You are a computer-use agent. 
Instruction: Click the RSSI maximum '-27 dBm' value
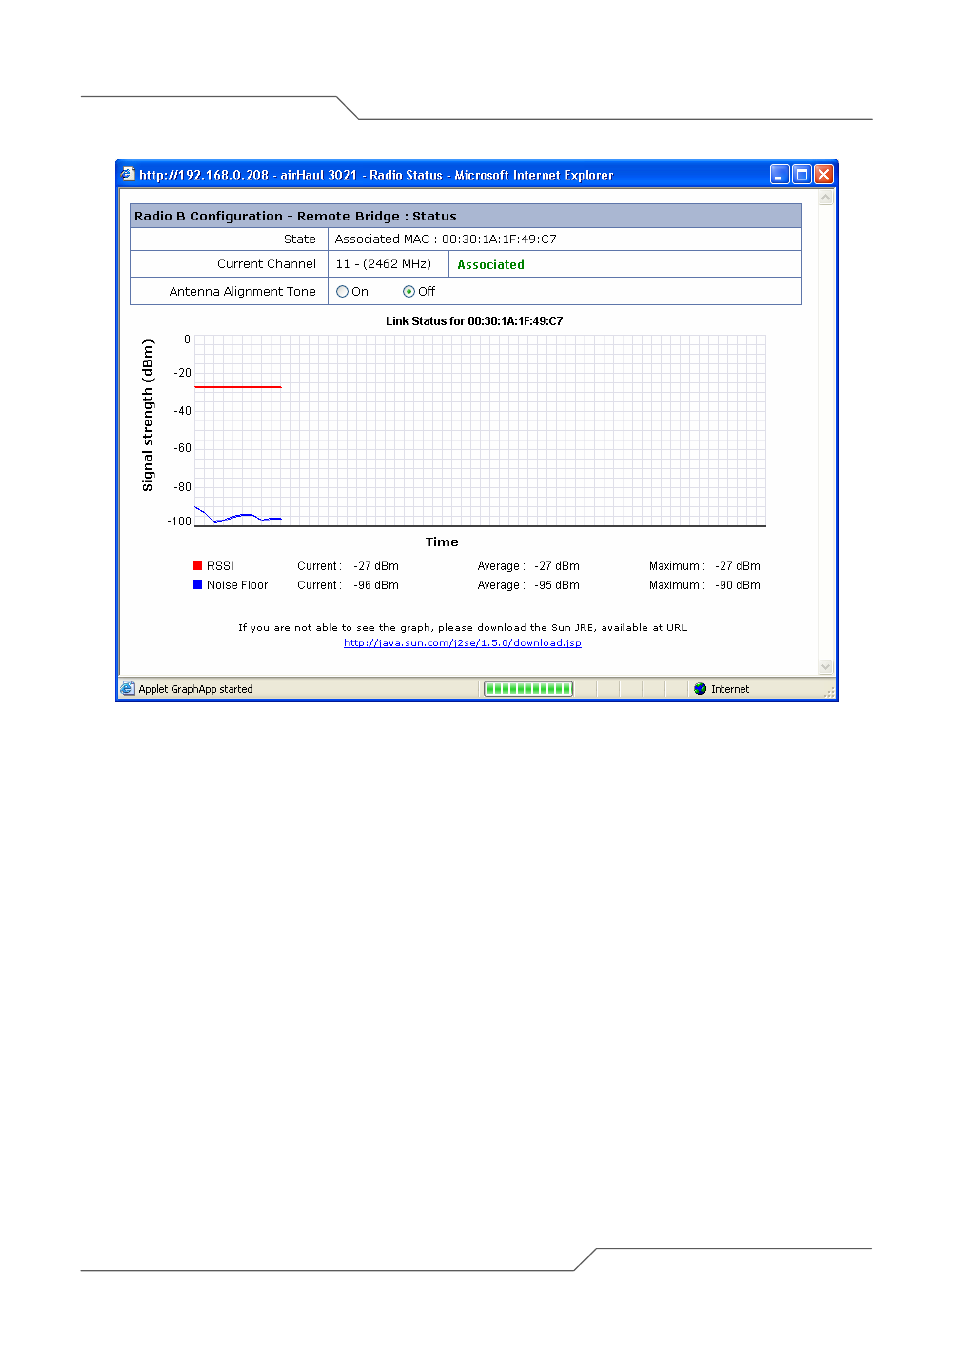738,566
